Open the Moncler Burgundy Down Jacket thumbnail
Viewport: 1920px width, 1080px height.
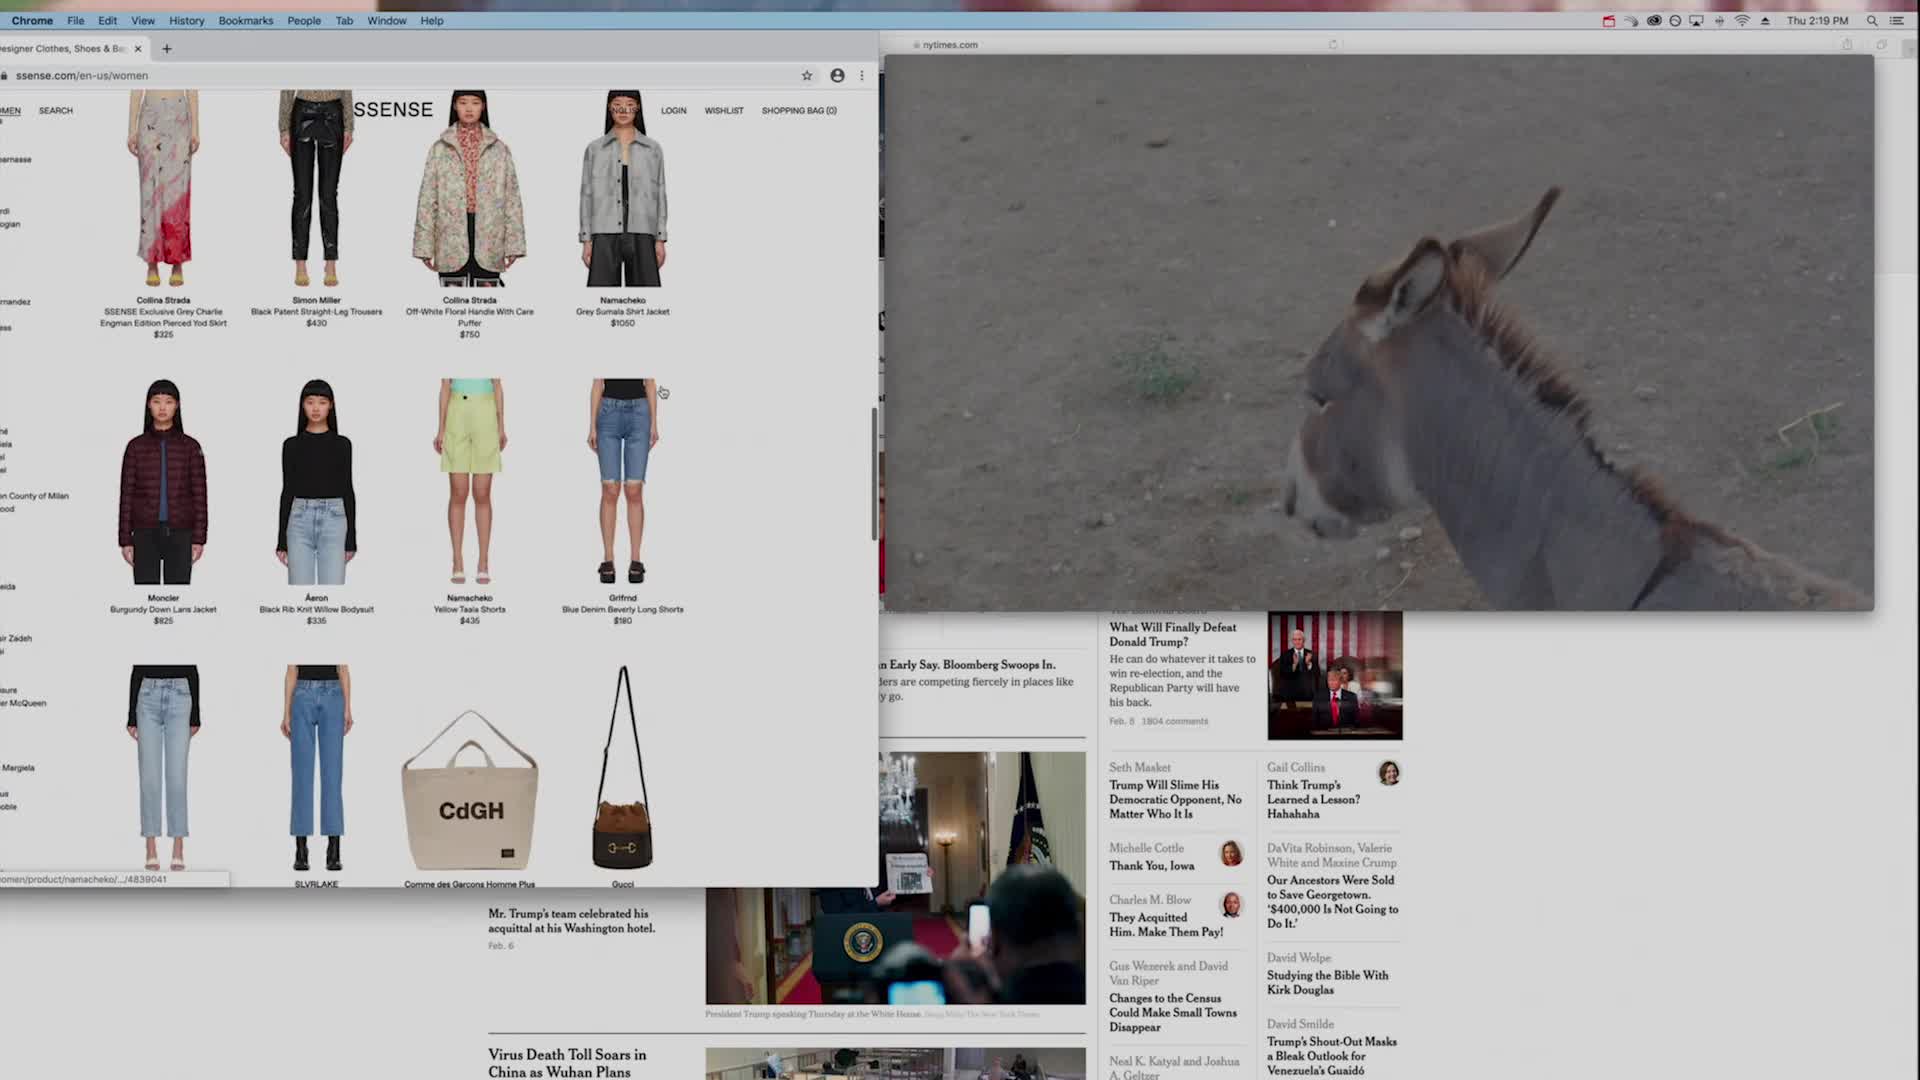(163, 482)
